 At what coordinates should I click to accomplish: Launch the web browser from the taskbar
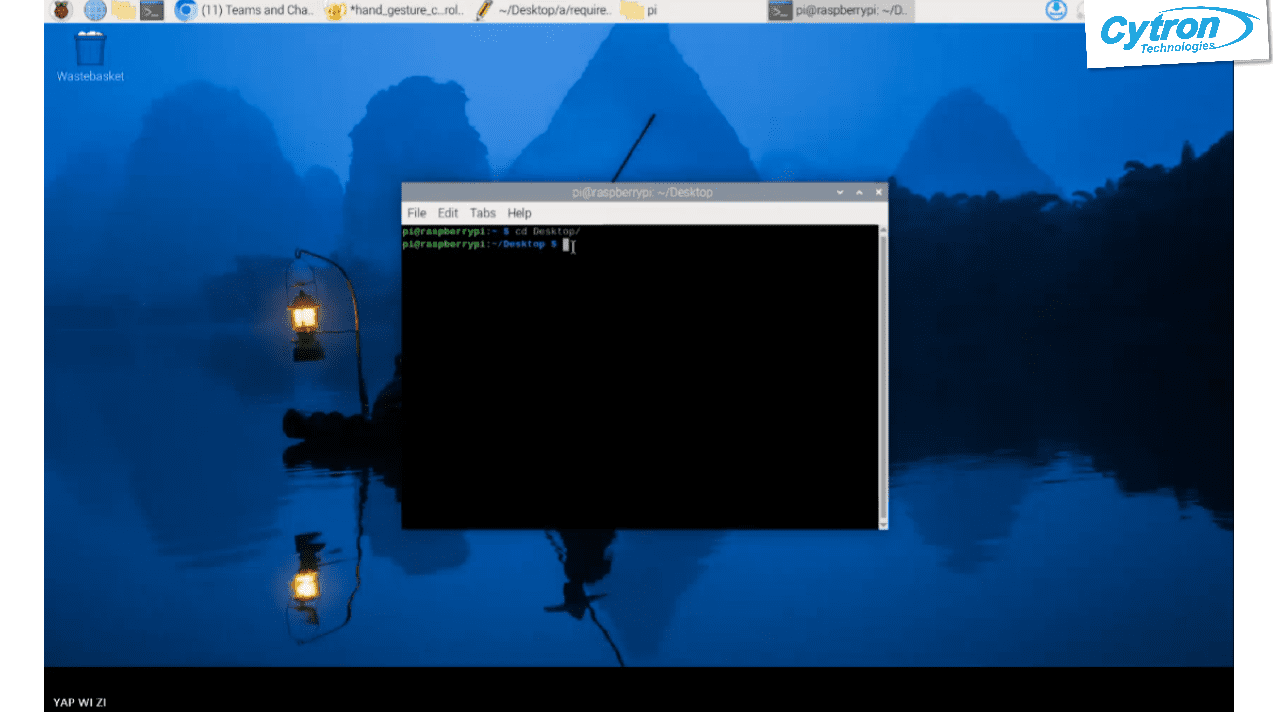point(94,10)
